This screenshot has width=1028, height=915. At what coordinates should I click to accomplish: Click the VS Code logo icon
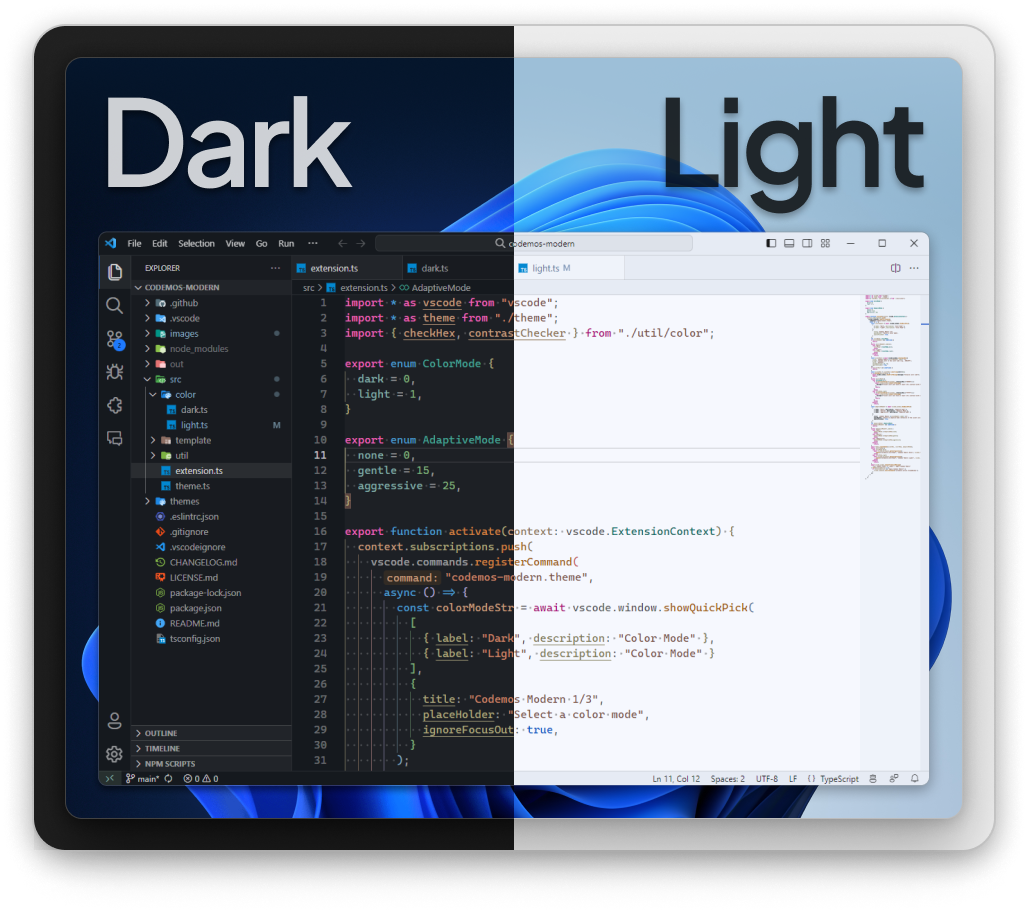tap(111, 243)
